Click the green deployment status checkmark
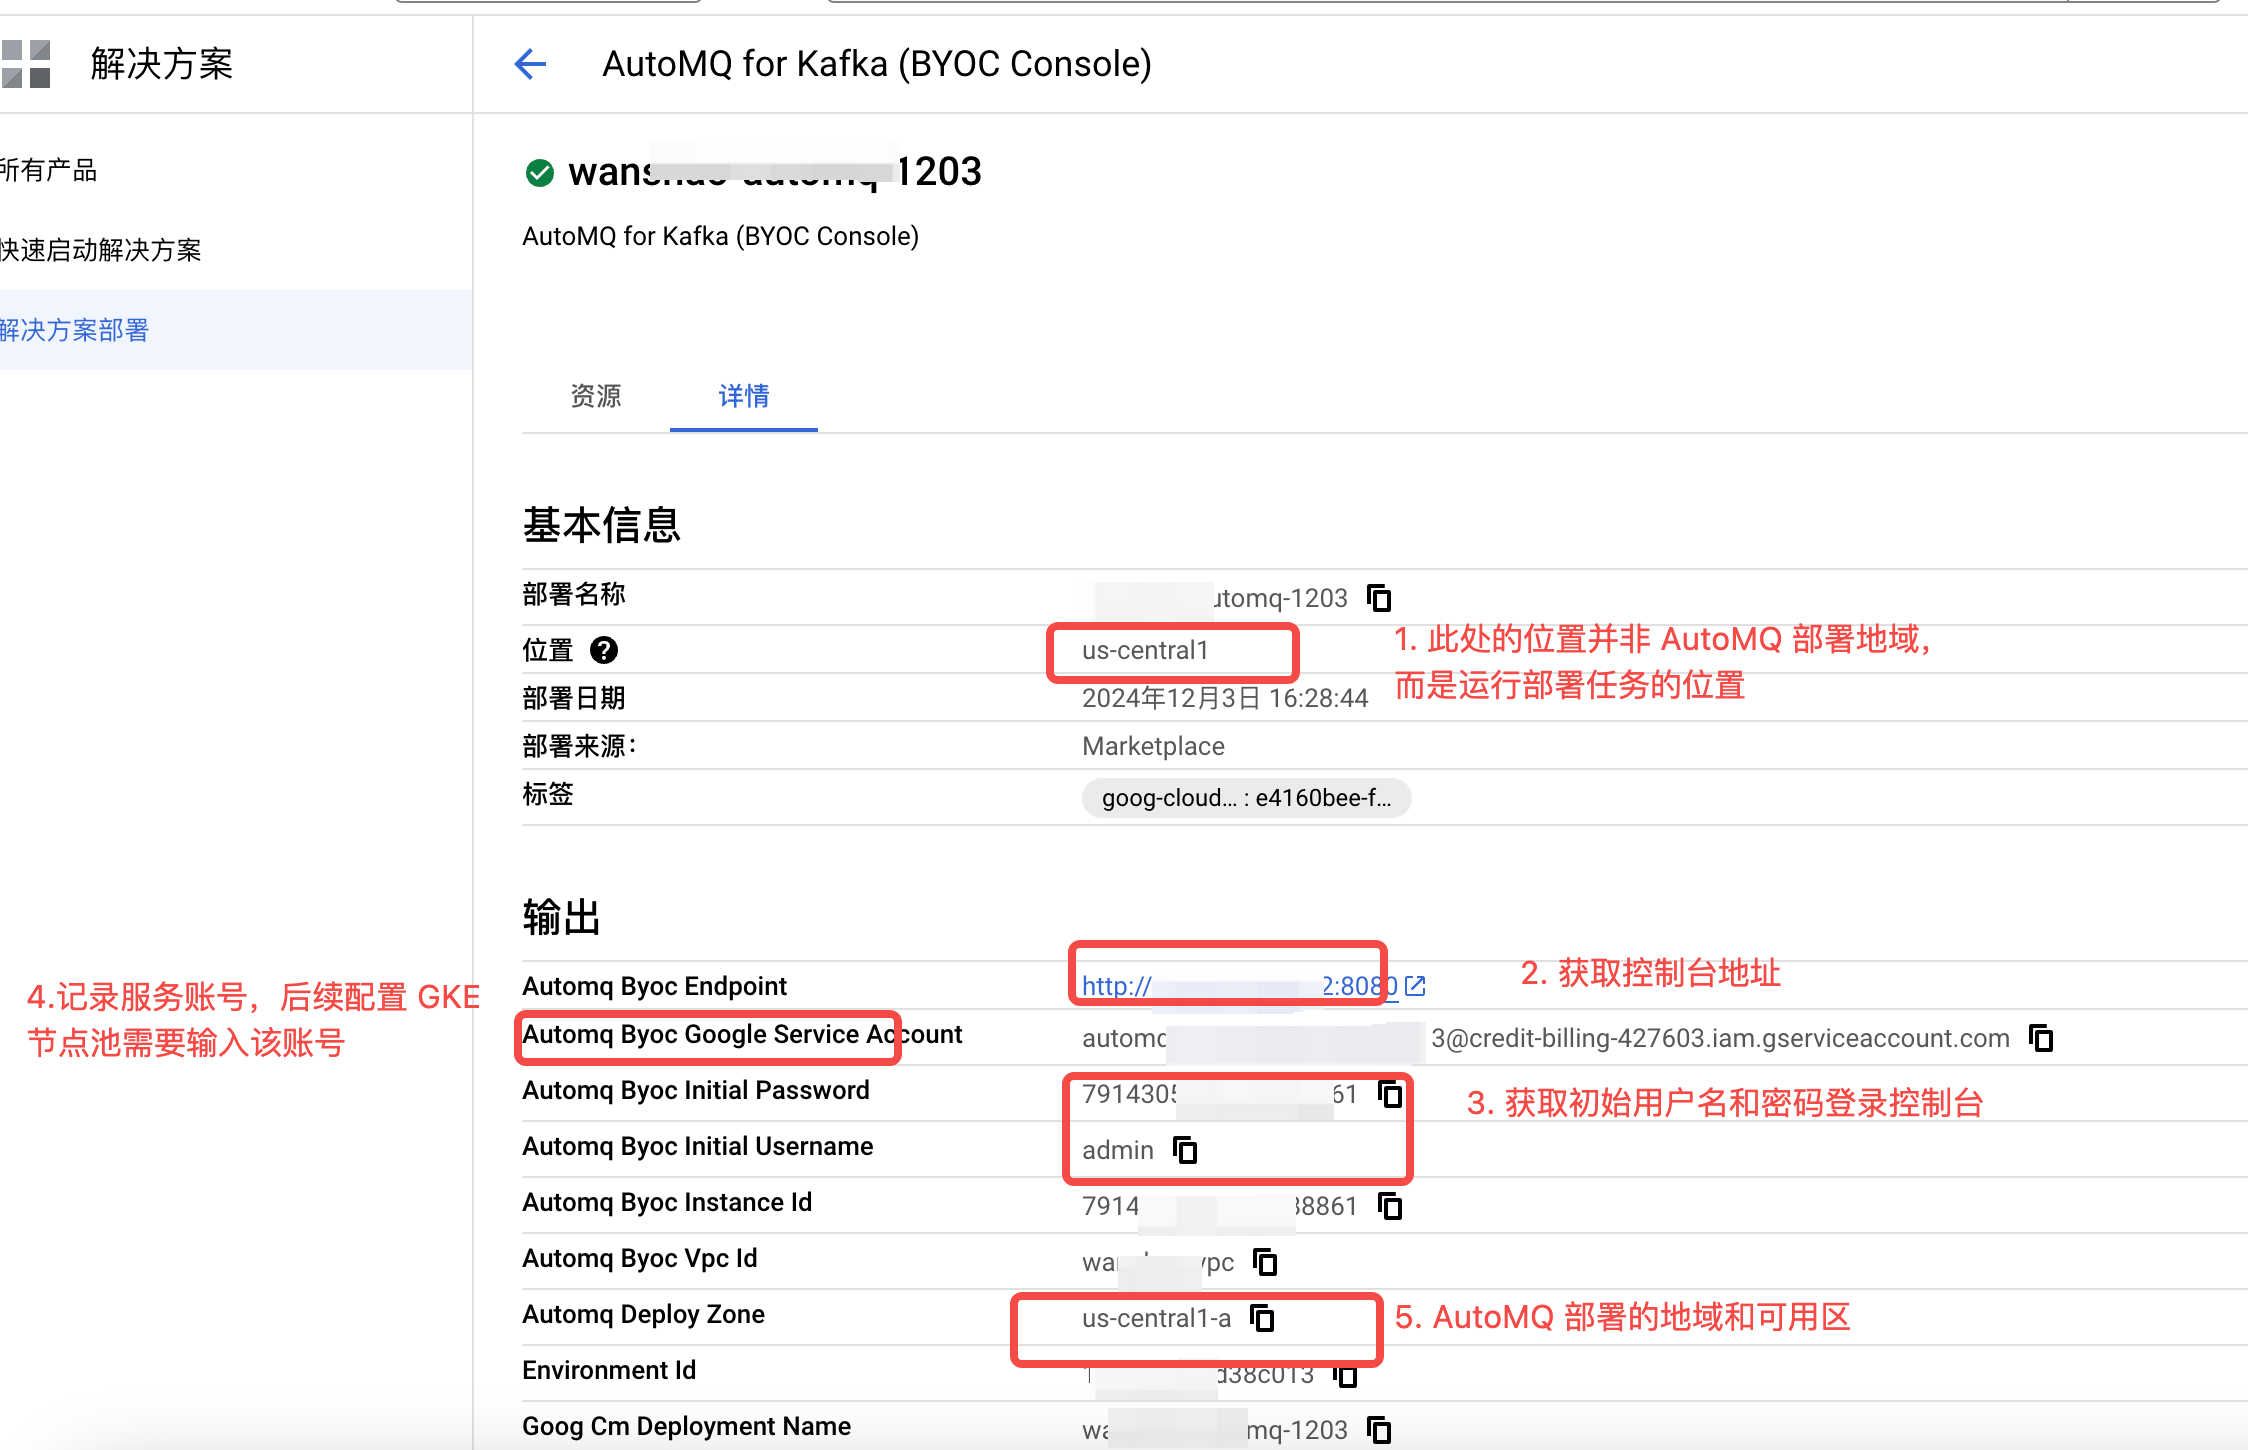The image size is (2248, 1450). 540,173
